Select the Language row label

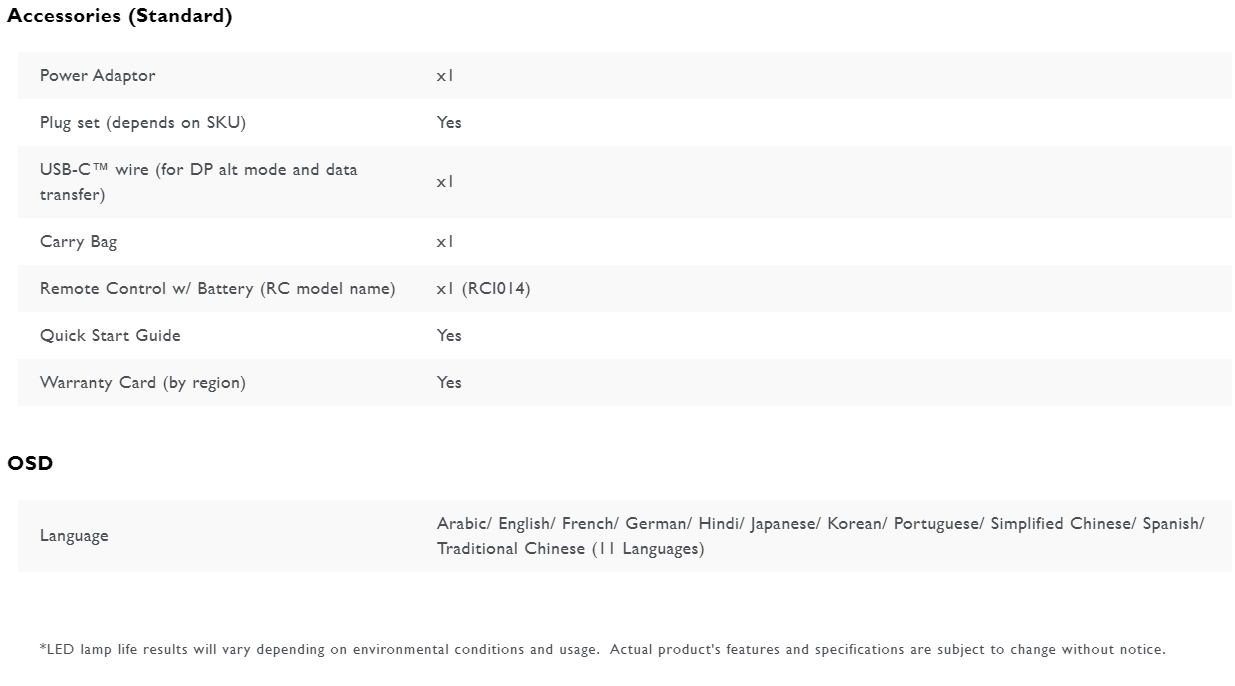click(x=74, y=536)
